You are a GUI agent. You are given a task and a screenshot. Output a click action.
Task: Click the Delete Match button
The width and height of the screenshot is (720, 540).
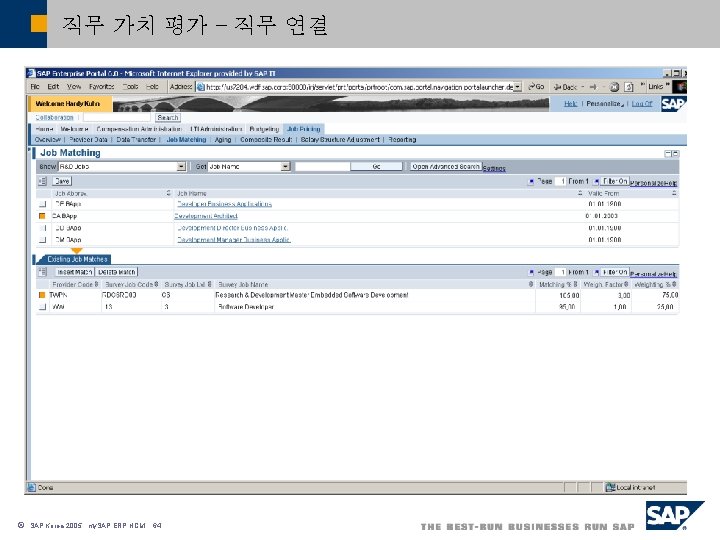[x=117, y=272]
